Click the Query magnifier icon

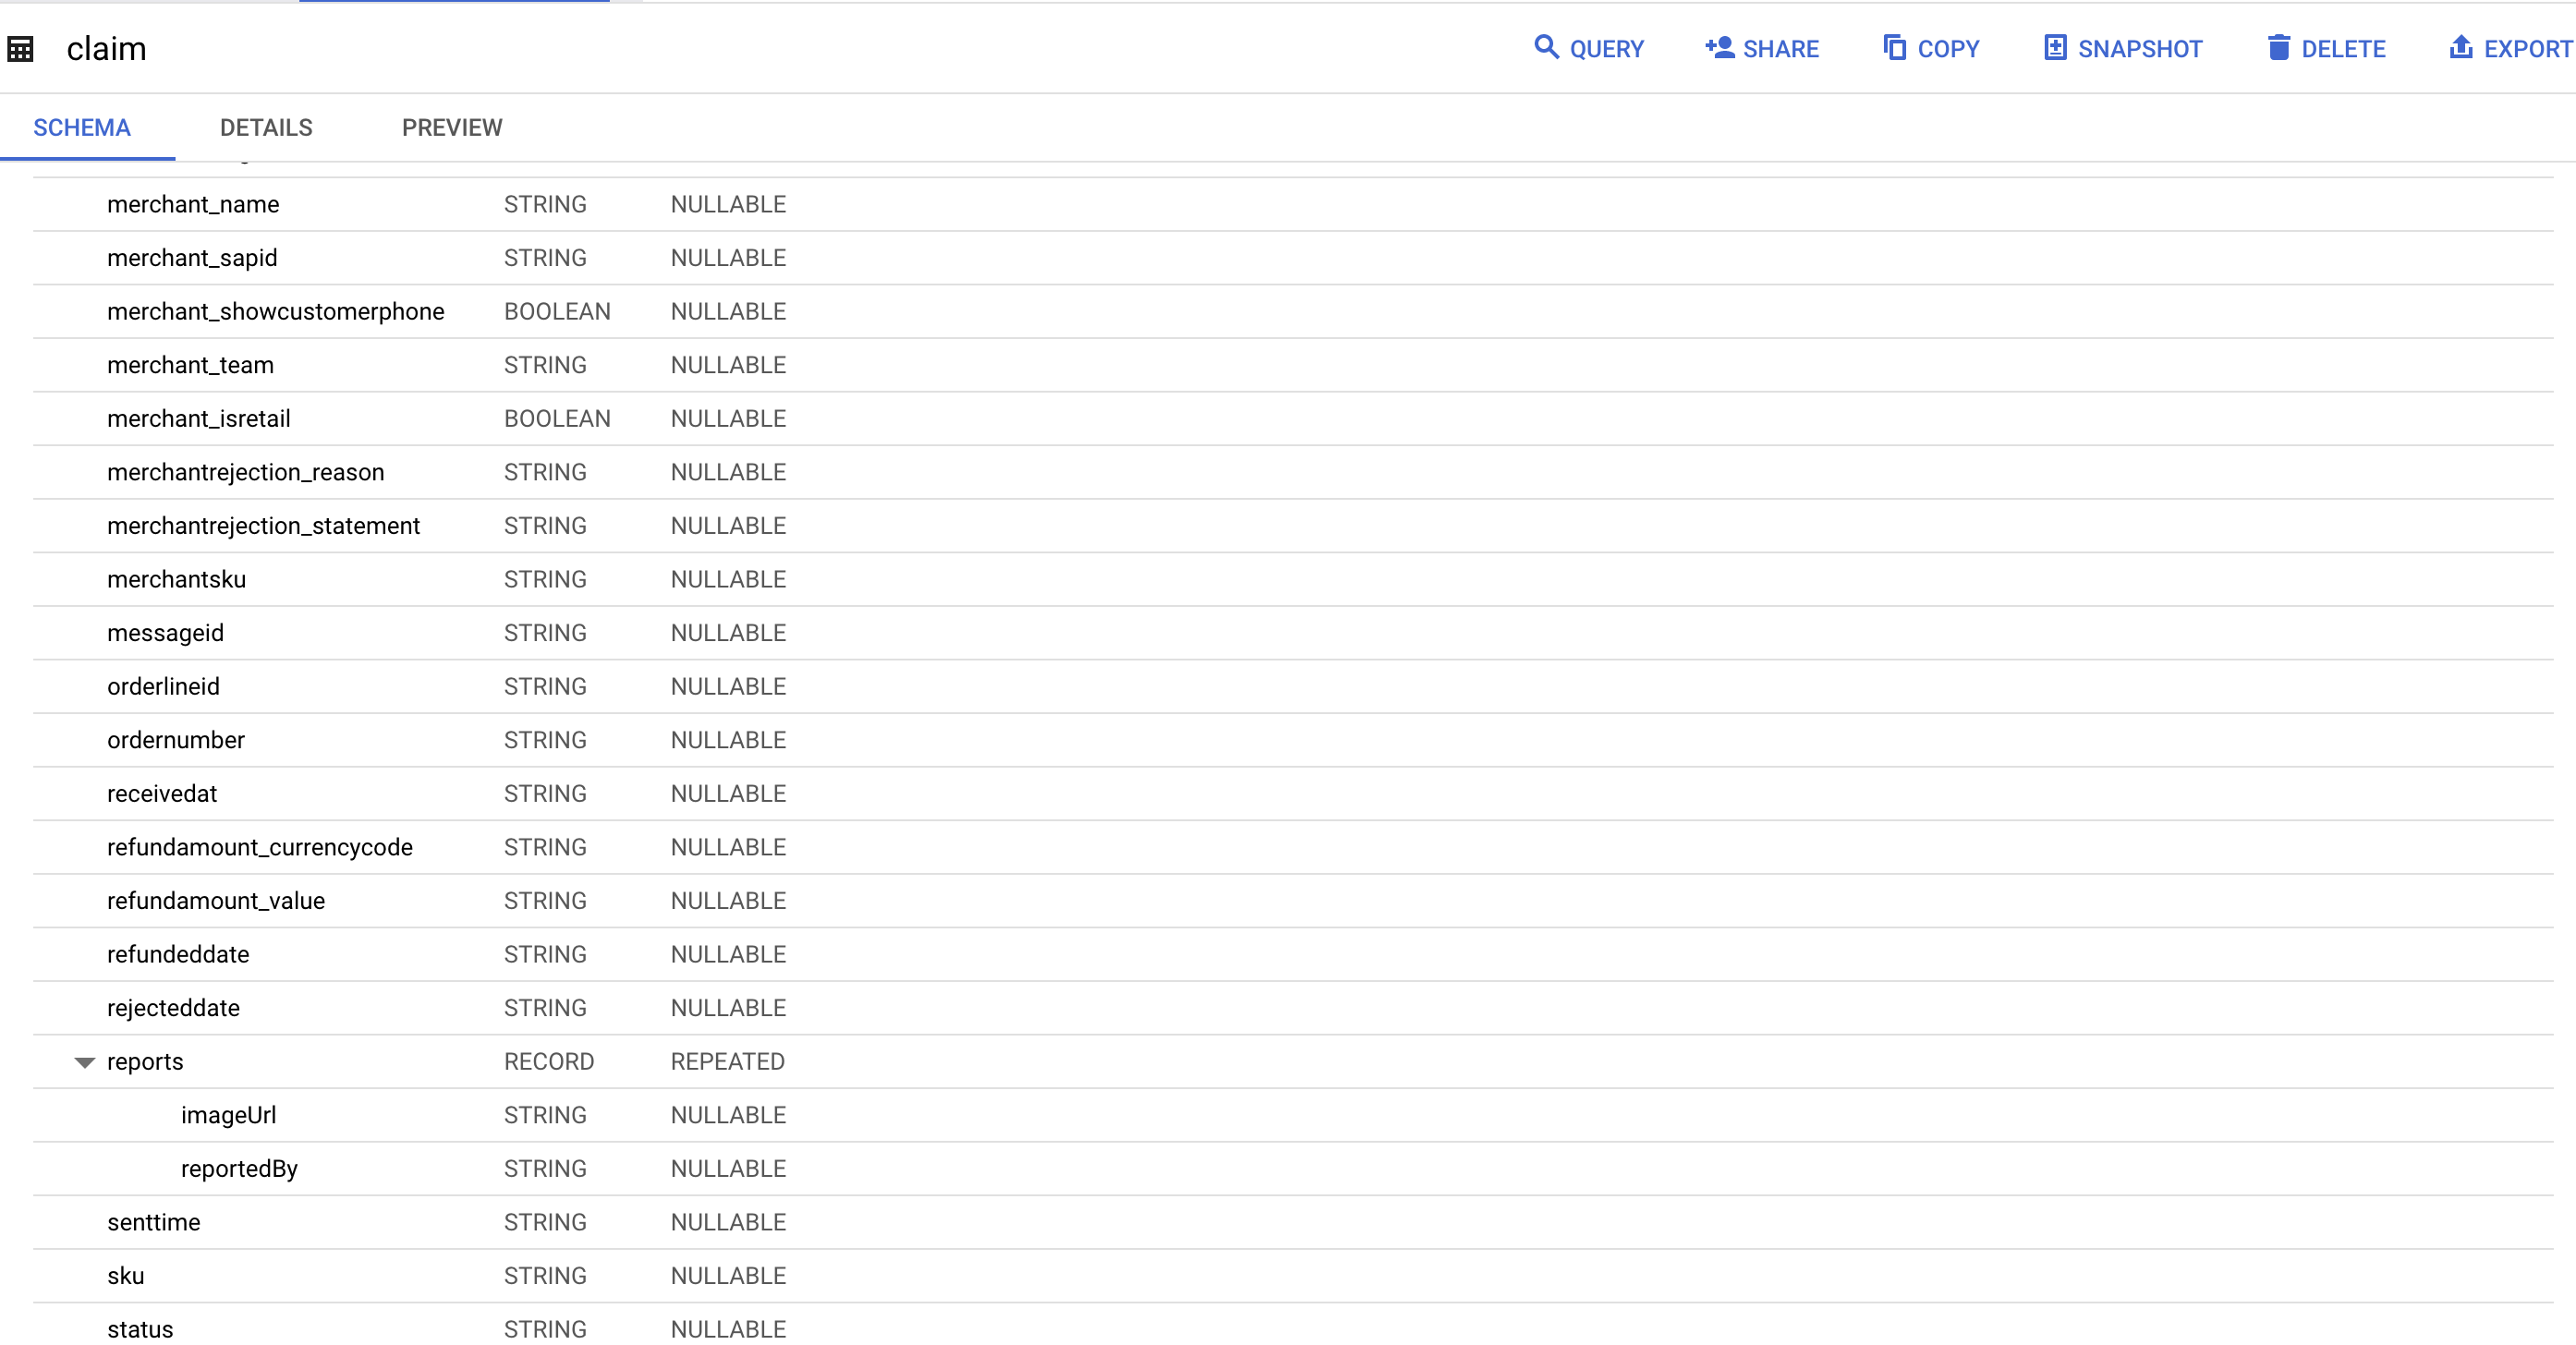pyautogui.click(x=1545, y=47)
